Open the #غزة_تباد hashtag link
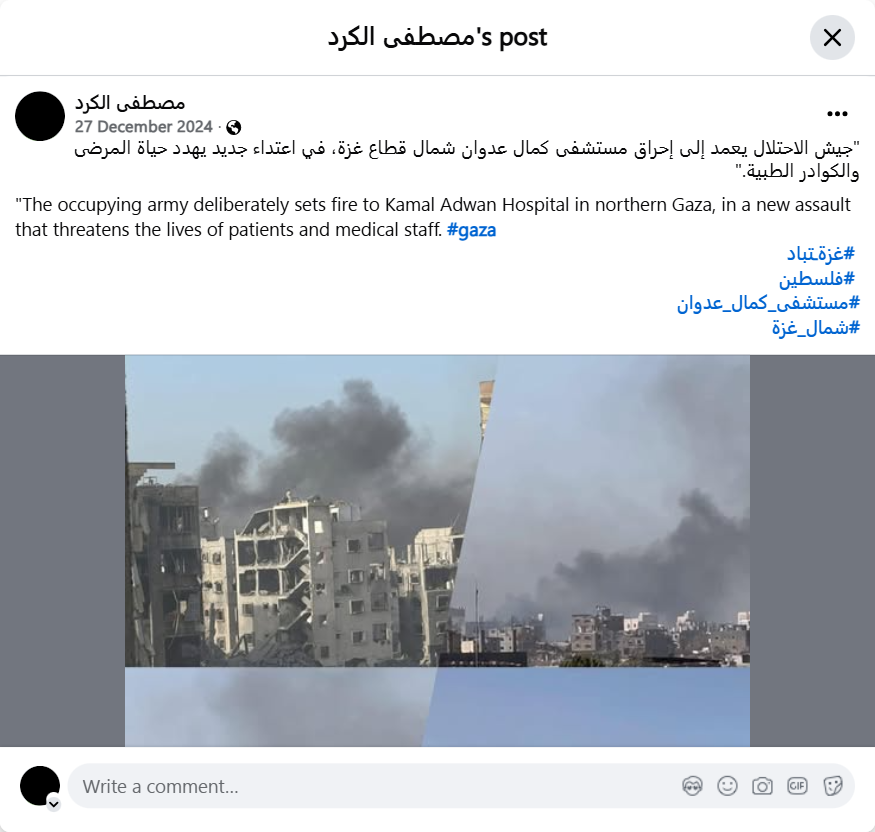This screenshot has width=875, height=832. pyautogui.click(x=820, y=253)
